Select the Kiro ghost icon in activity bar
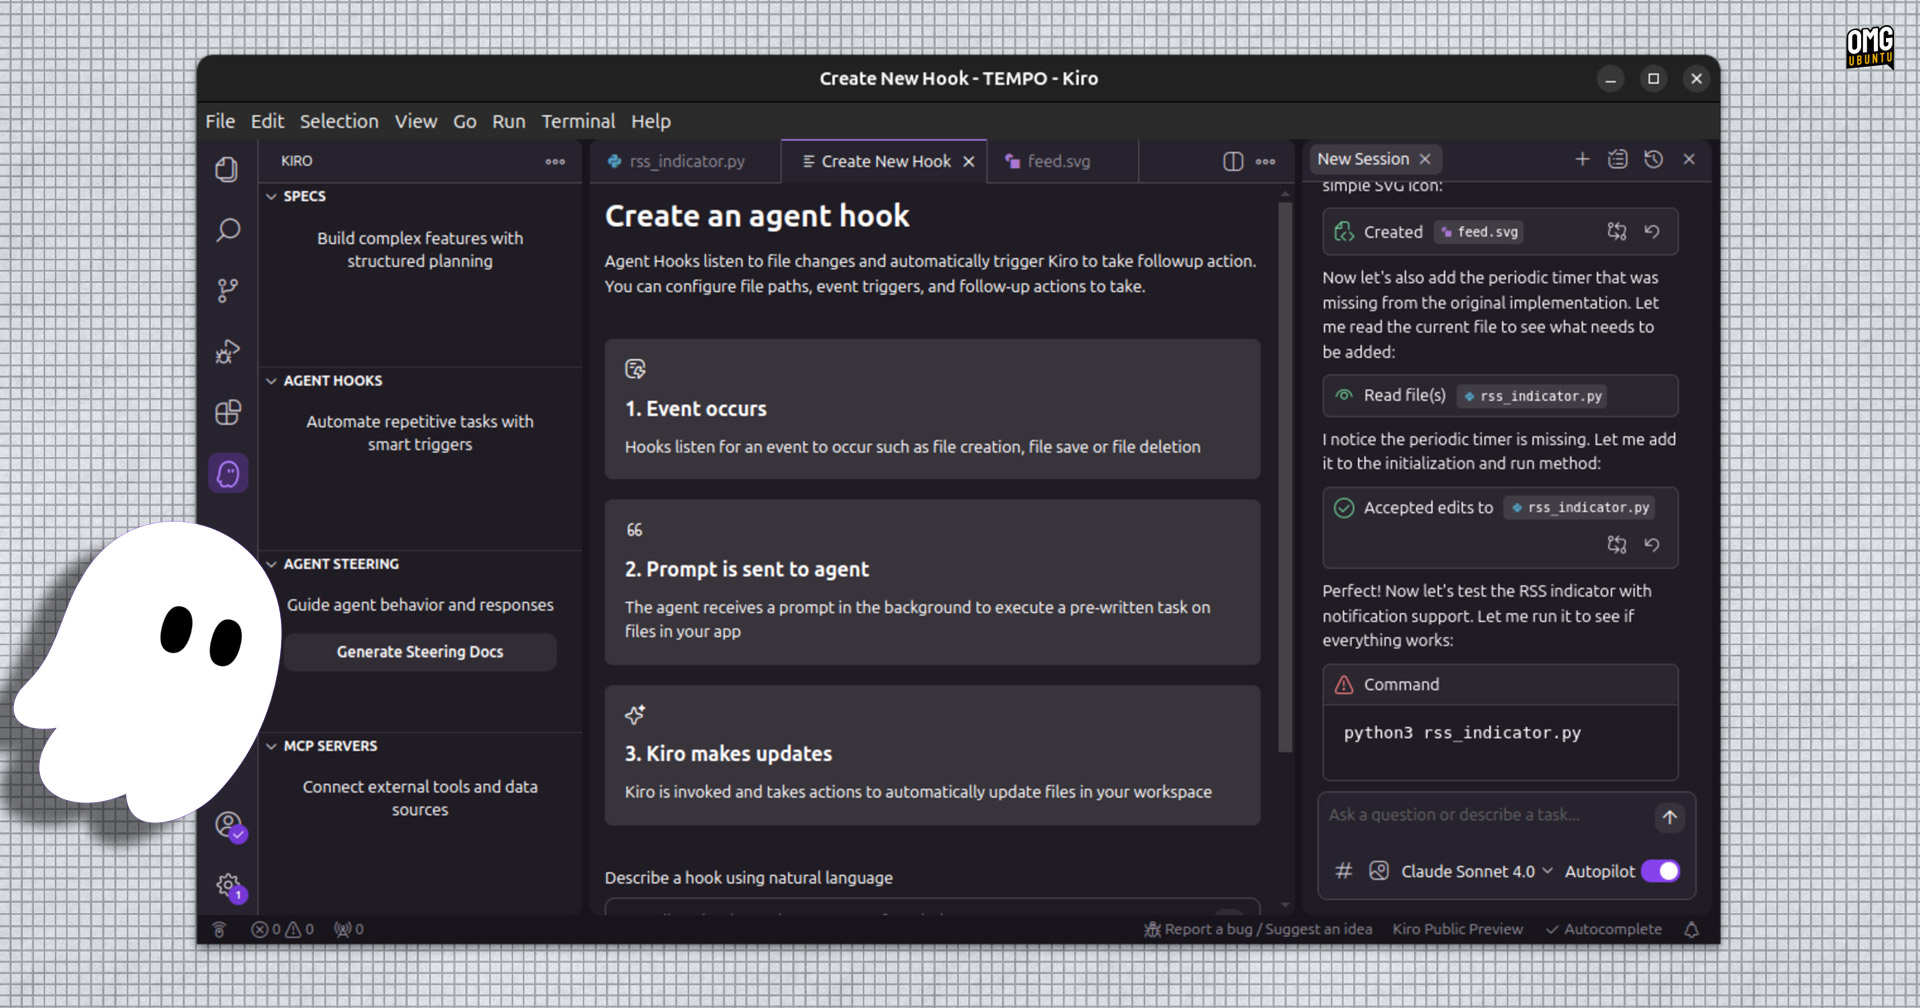 (228, 473)
